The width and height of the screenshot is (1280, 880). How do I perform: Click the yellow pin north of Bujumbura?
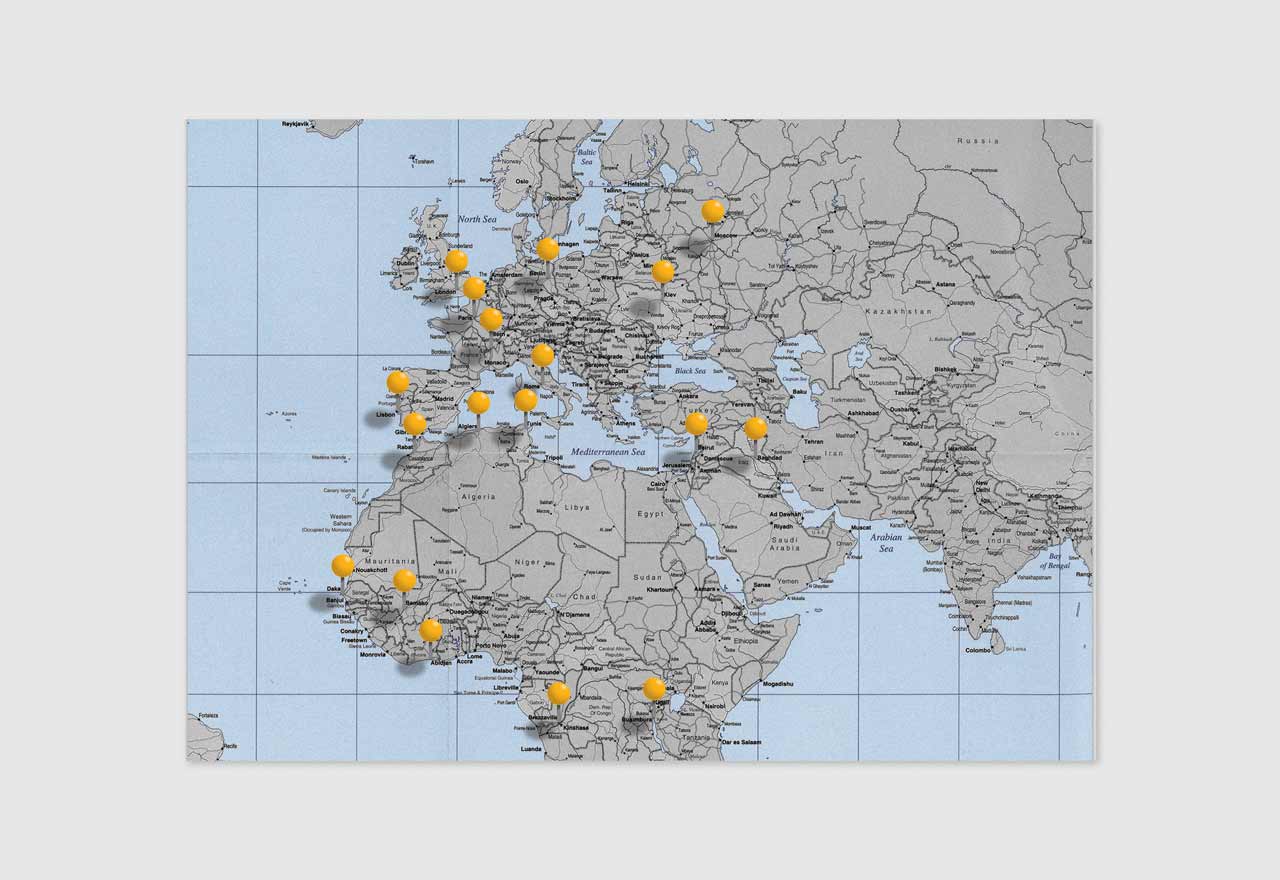(654, 688)
